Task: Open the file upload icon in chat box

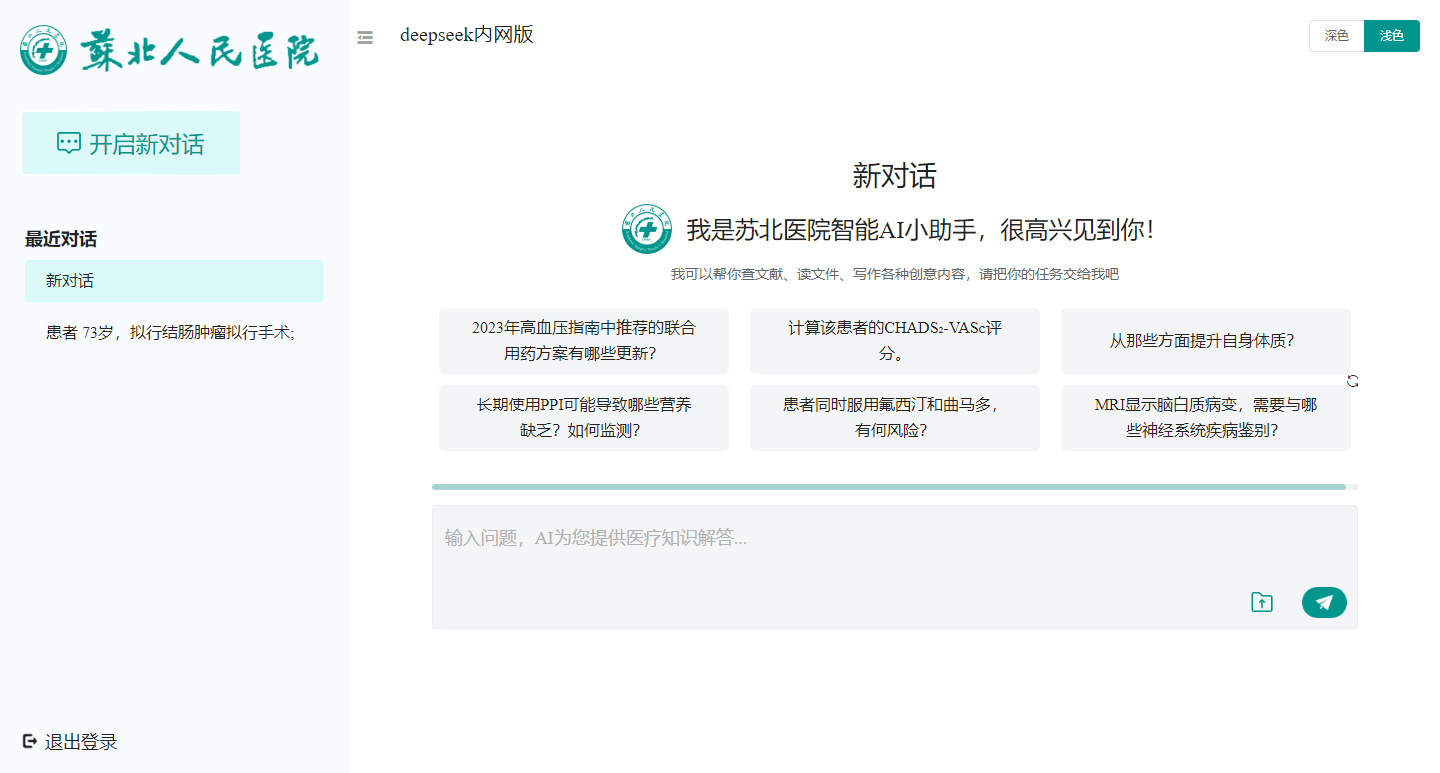Action: tap(1261, 601)
